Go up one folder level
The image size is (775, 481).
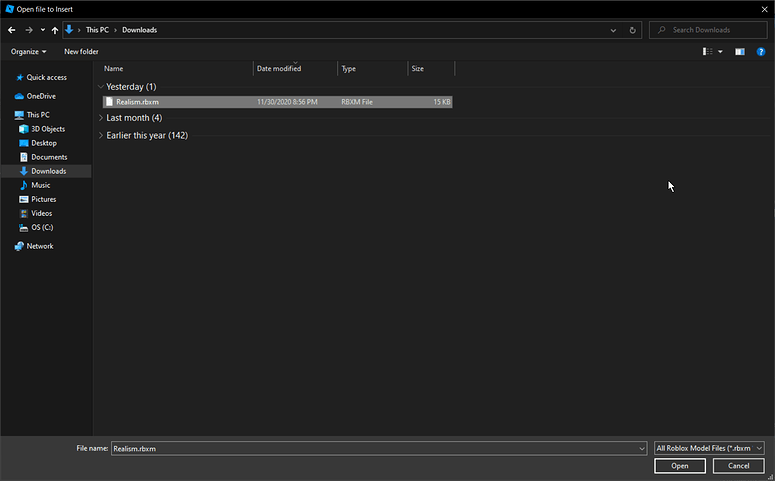click(x=55, y=30)
